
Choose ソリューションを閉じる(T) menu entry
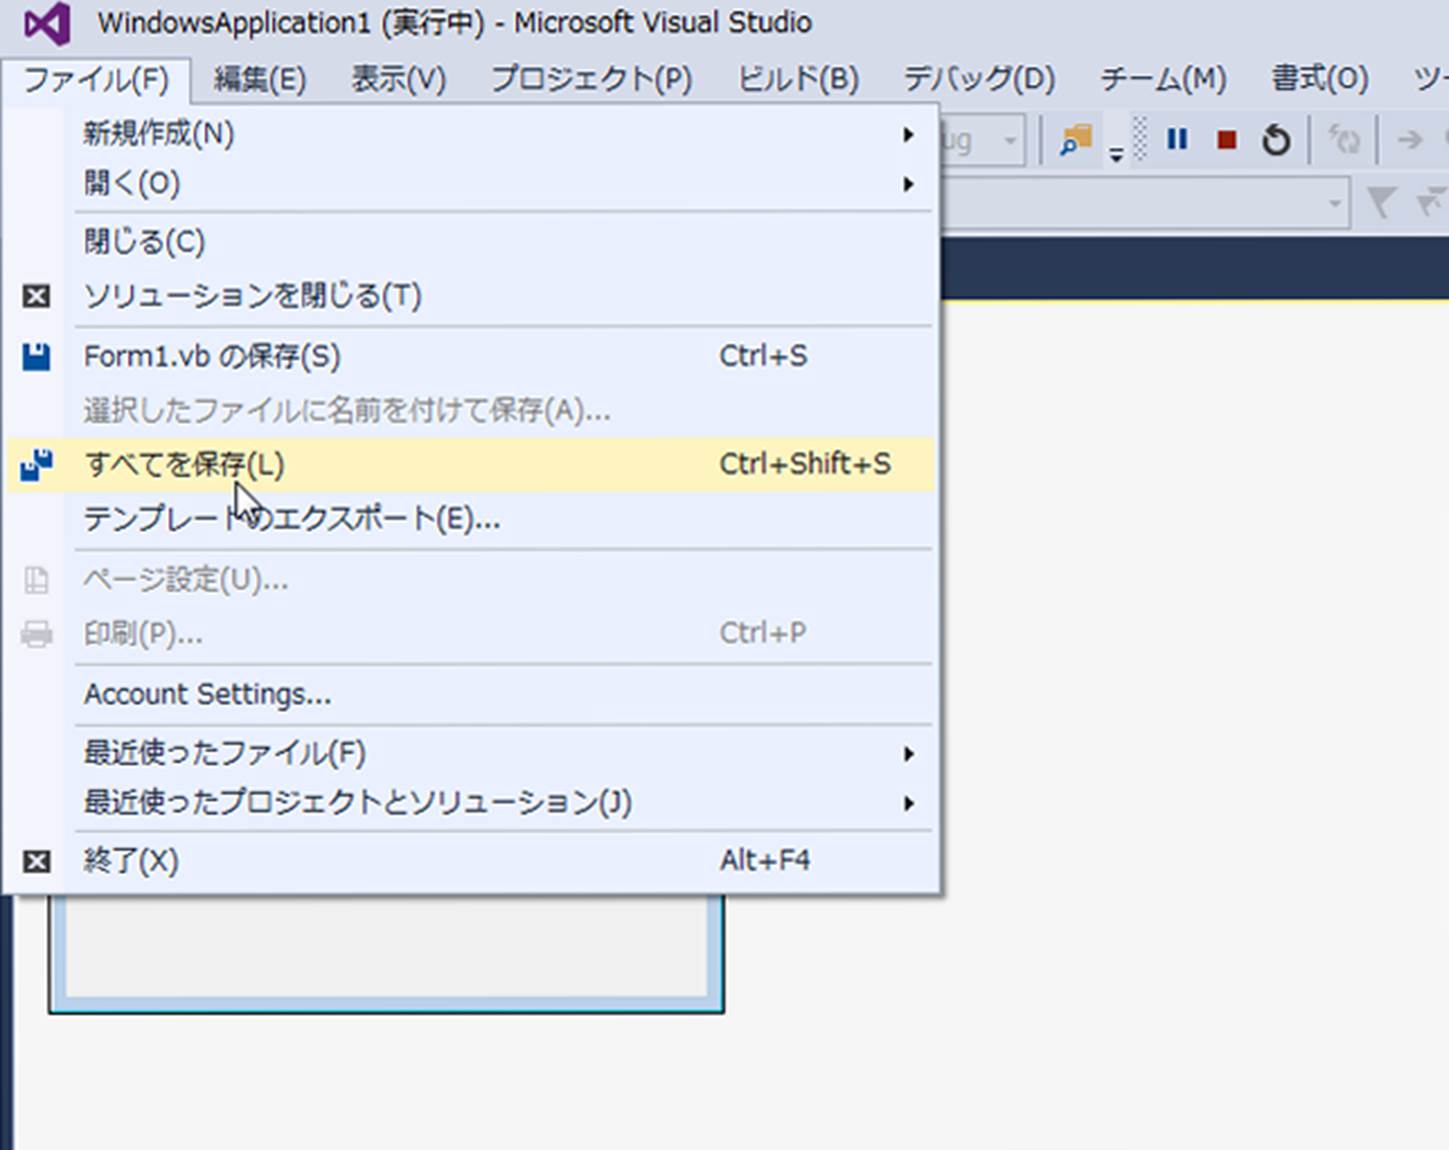pos(252,296)
